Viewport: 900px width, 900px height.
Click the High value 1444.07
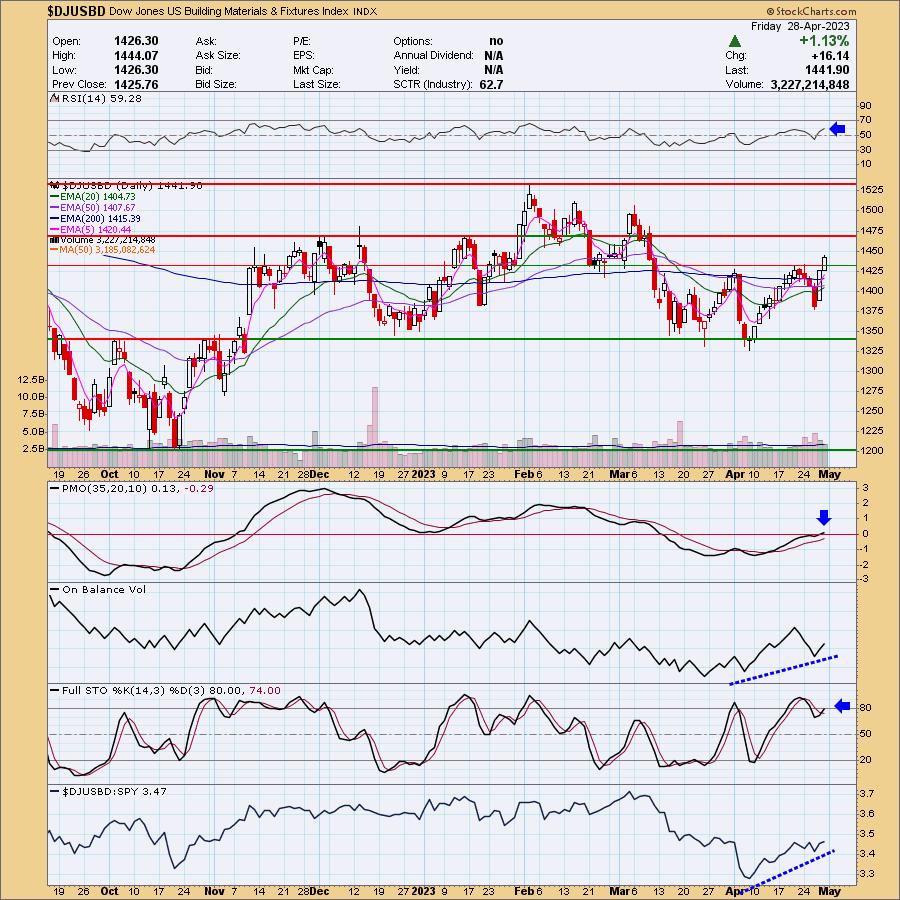pyautogui.click(x=136, y=56)
